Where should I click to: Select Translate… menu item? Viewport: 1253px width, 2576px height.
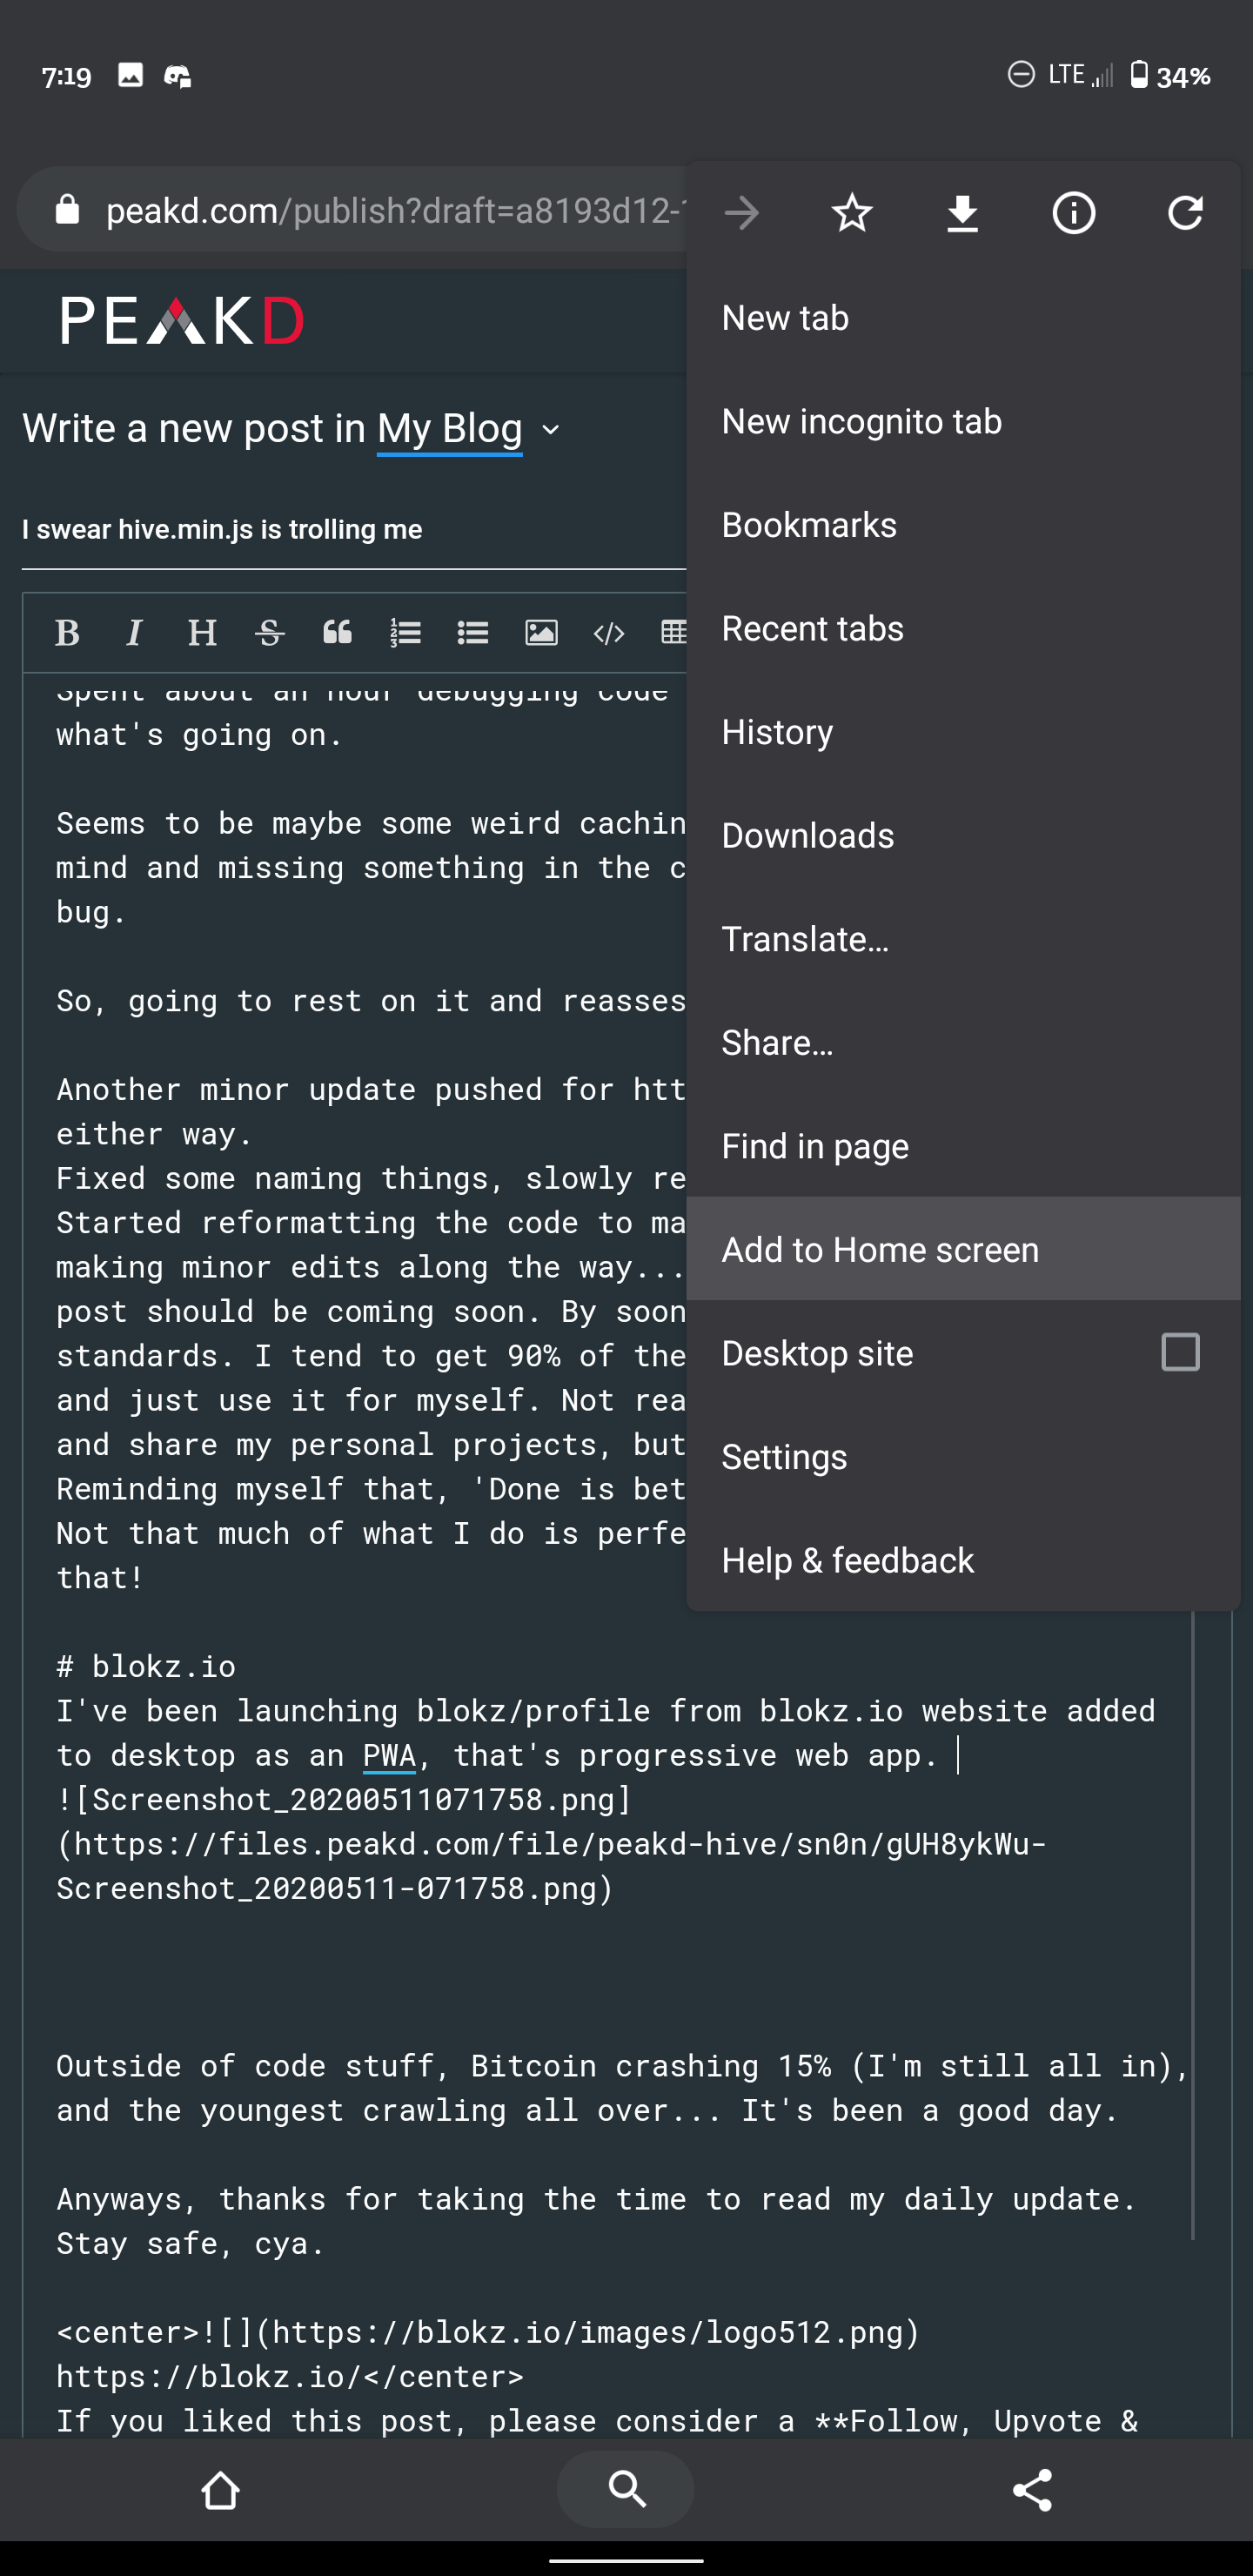(x=963, y=939)
